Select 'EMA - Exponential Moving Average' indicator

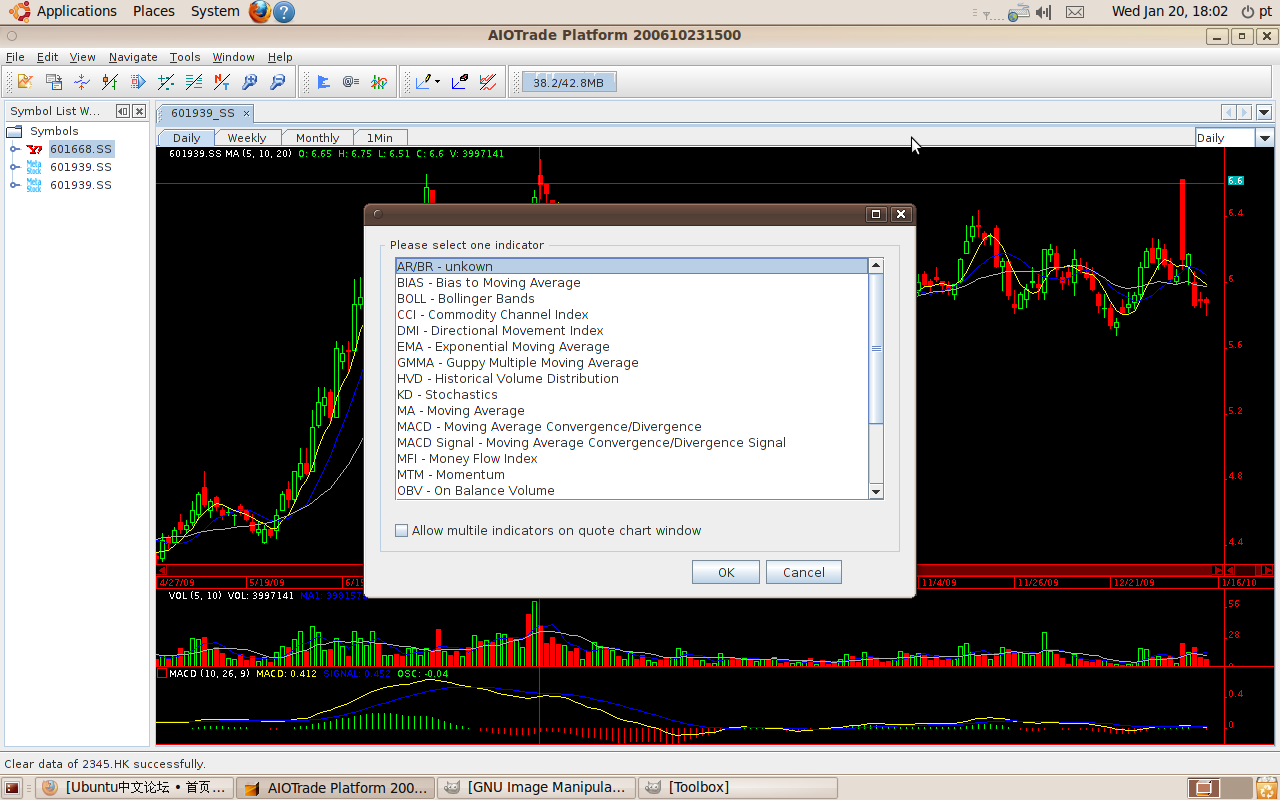[x=632, y=347]
